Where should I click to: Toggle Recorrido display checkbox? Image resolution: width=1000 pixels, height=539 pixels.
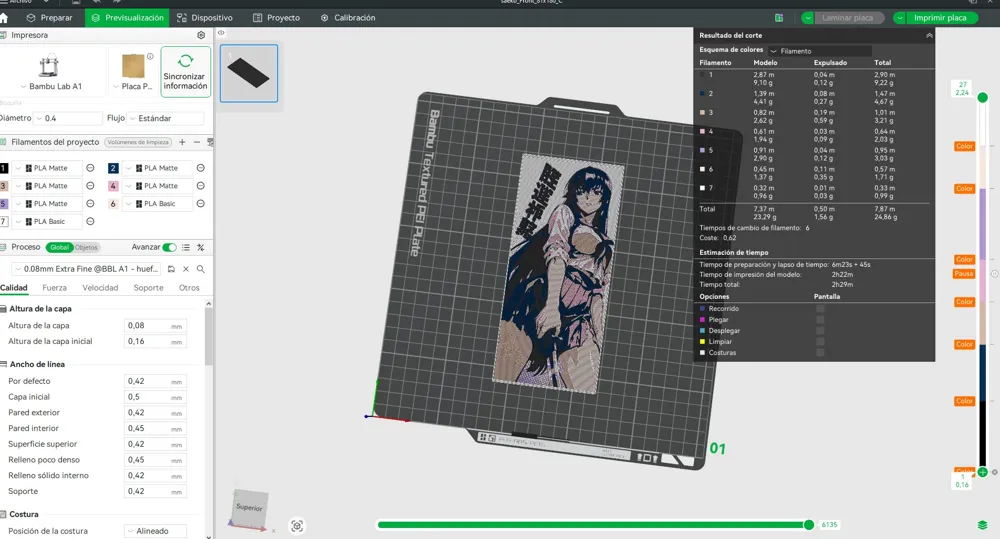click(820, 309)
